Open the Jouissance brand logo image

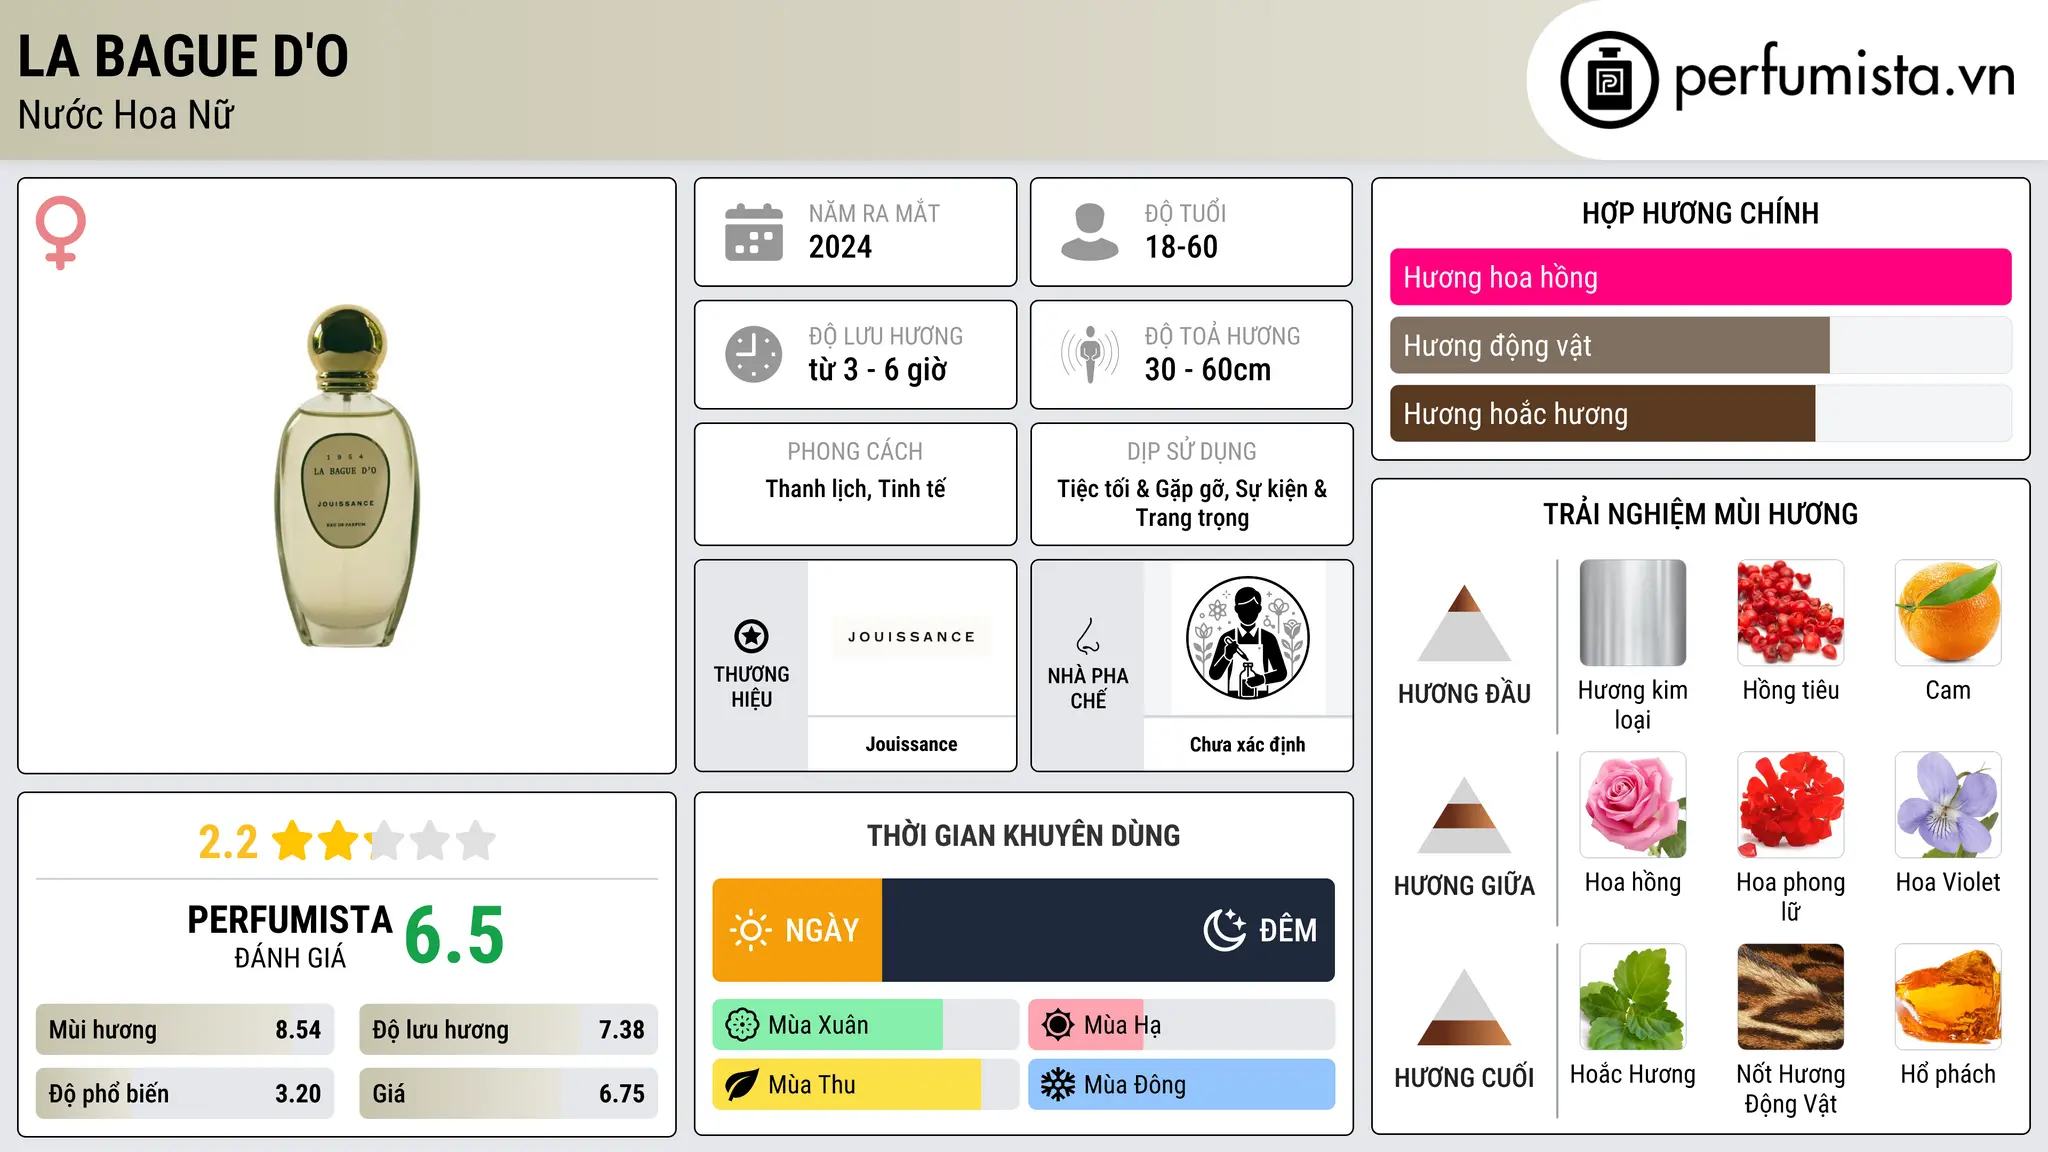point(912,637)
